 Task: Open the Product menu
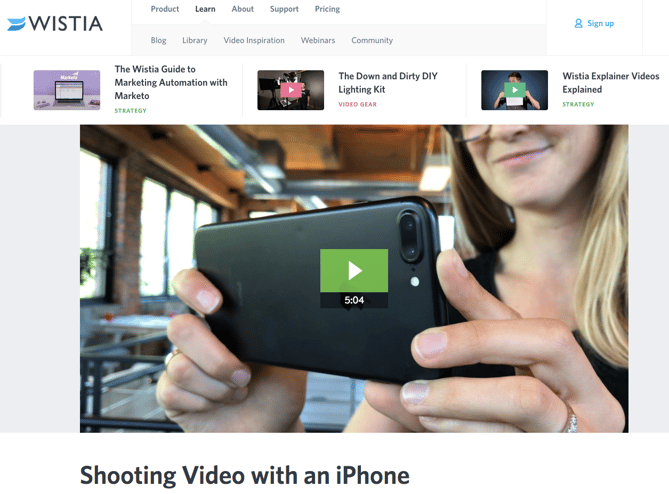165,9
